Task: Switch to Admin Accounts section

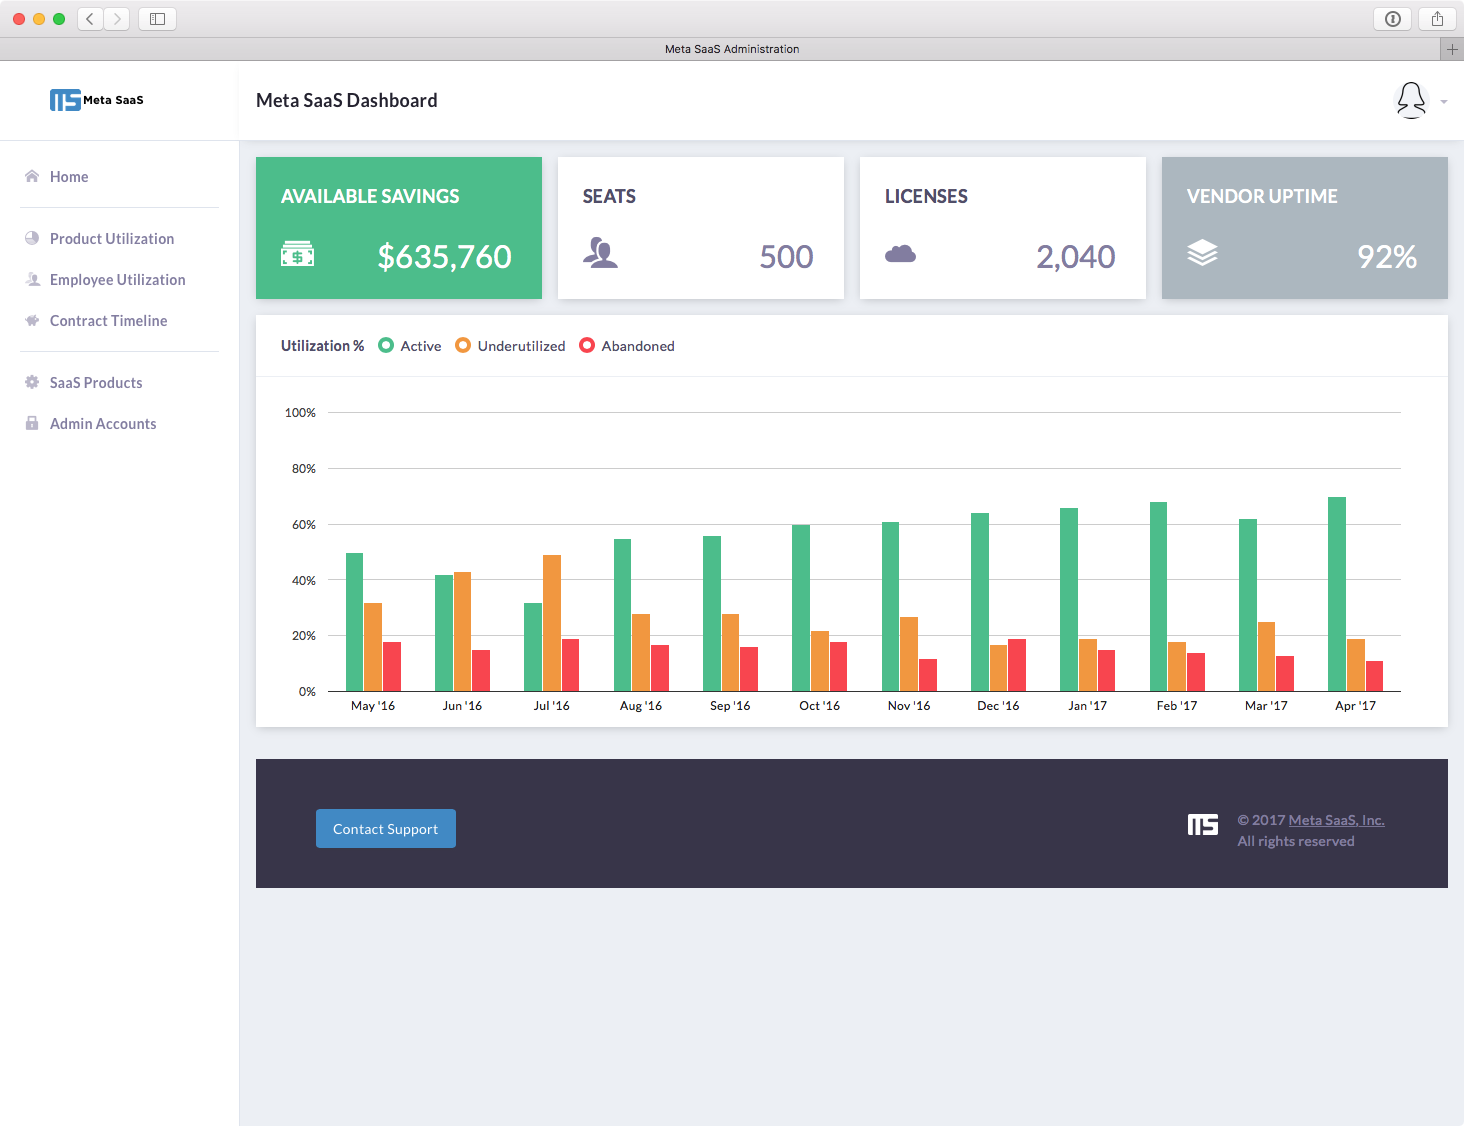Action: [103, 423]
